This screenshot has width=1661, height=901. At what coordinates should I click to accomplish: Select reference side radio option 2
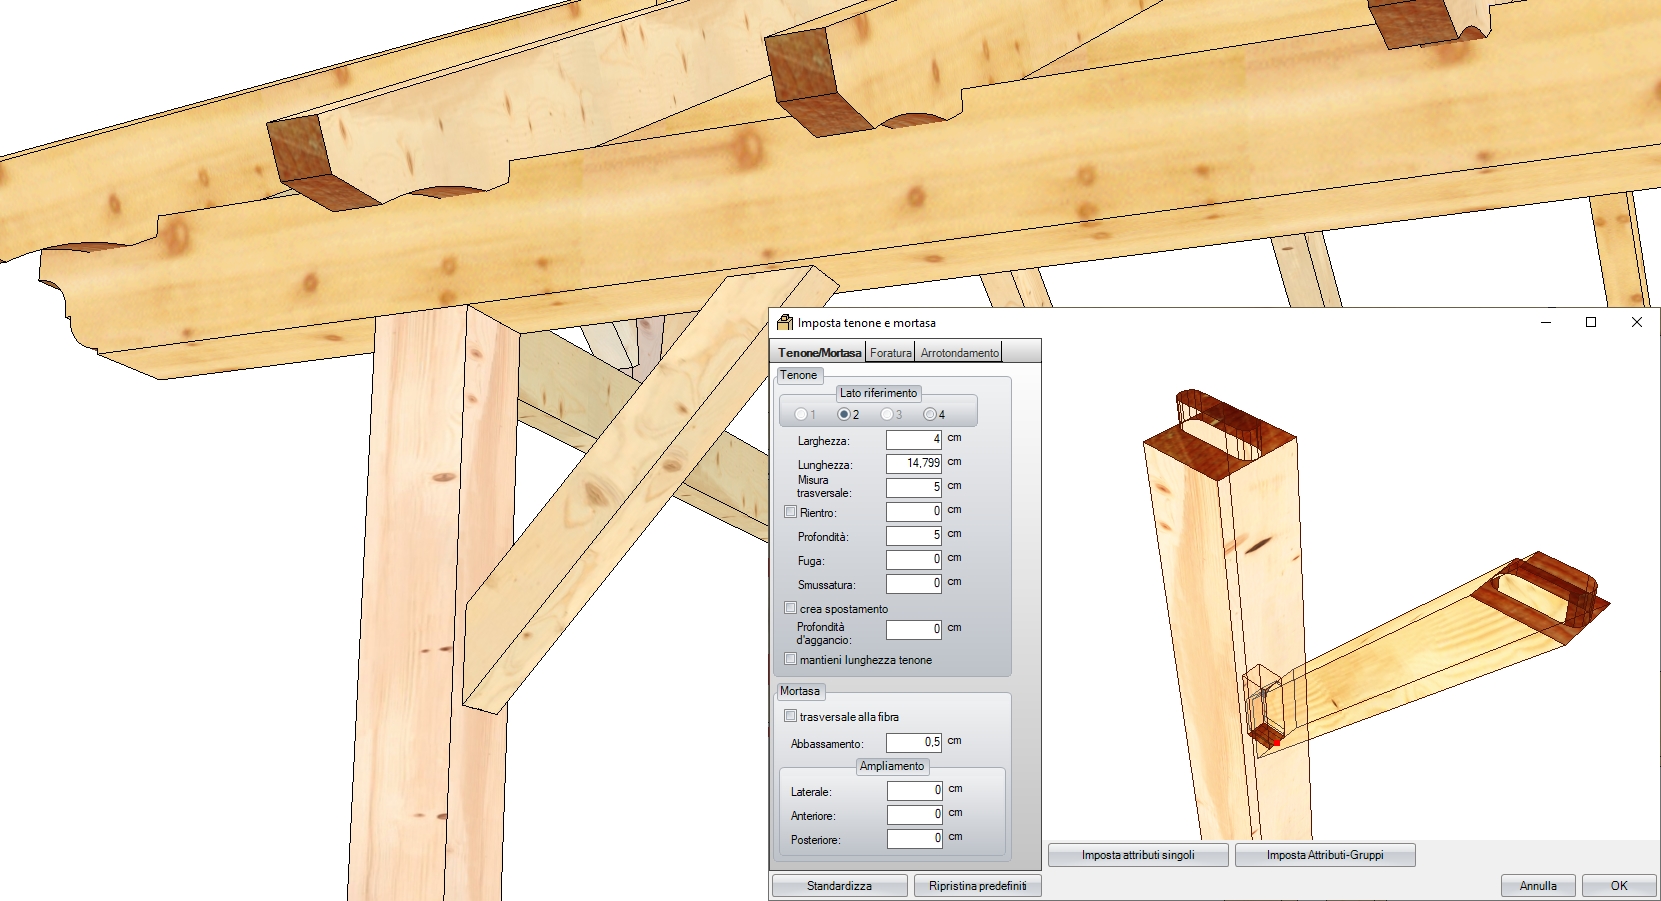[844, 414]
